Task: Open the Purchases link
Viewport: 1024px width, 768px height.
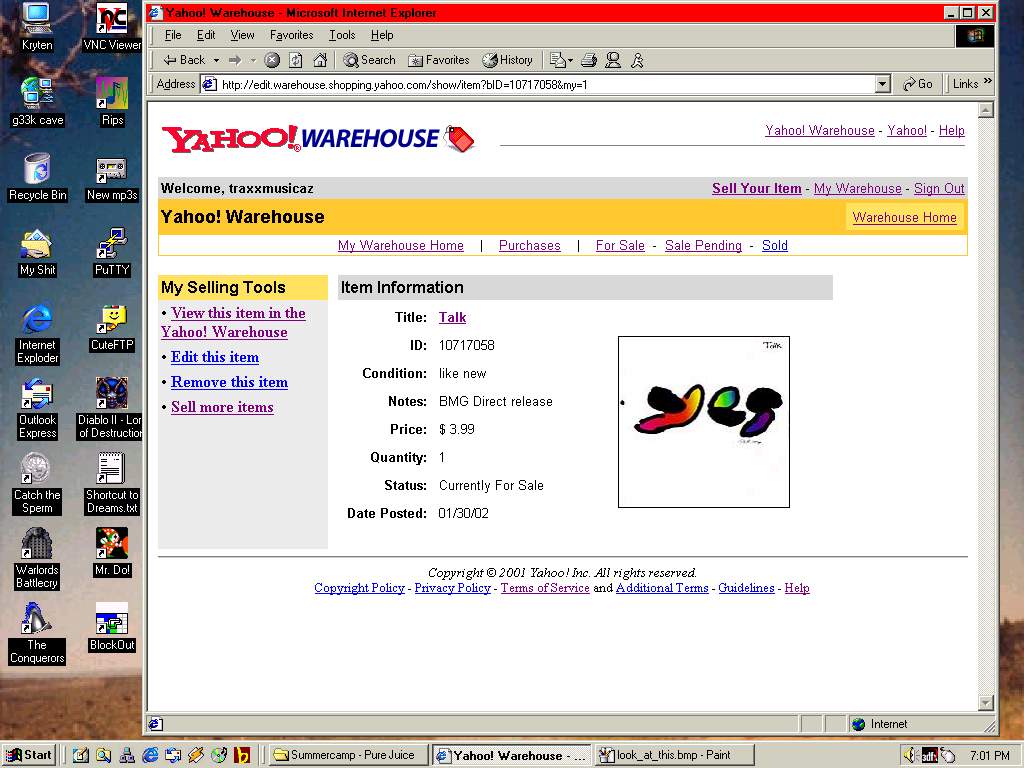Action: point(530,246)
